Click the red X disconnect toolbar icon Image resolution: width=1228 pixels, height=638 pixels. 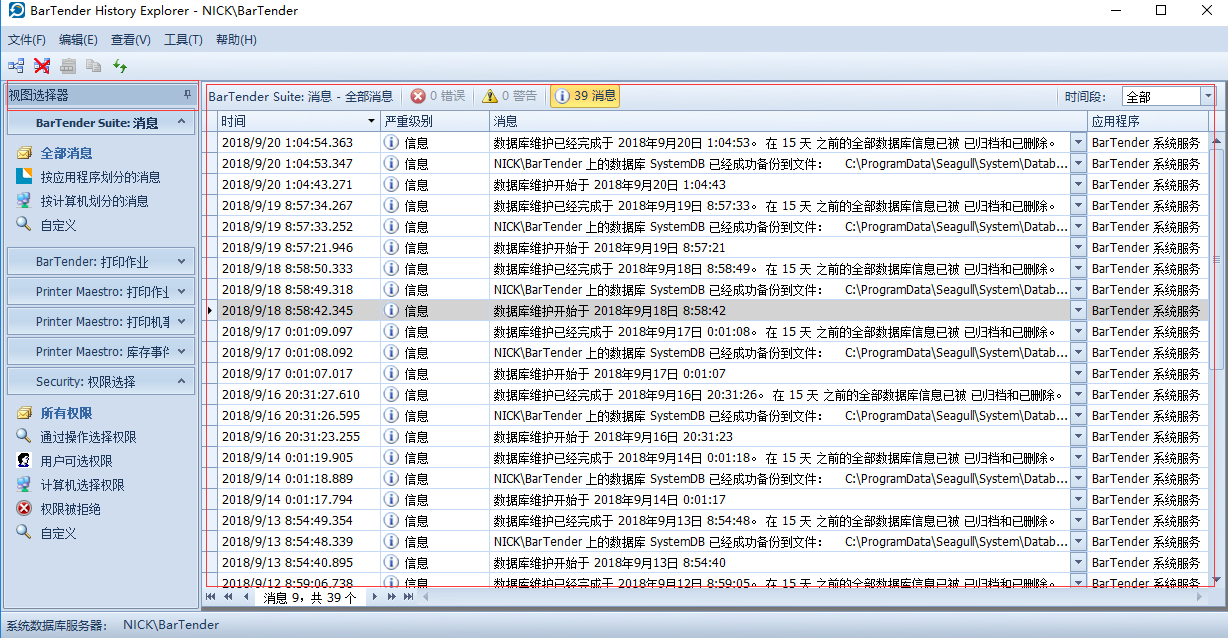pos(42,66)
